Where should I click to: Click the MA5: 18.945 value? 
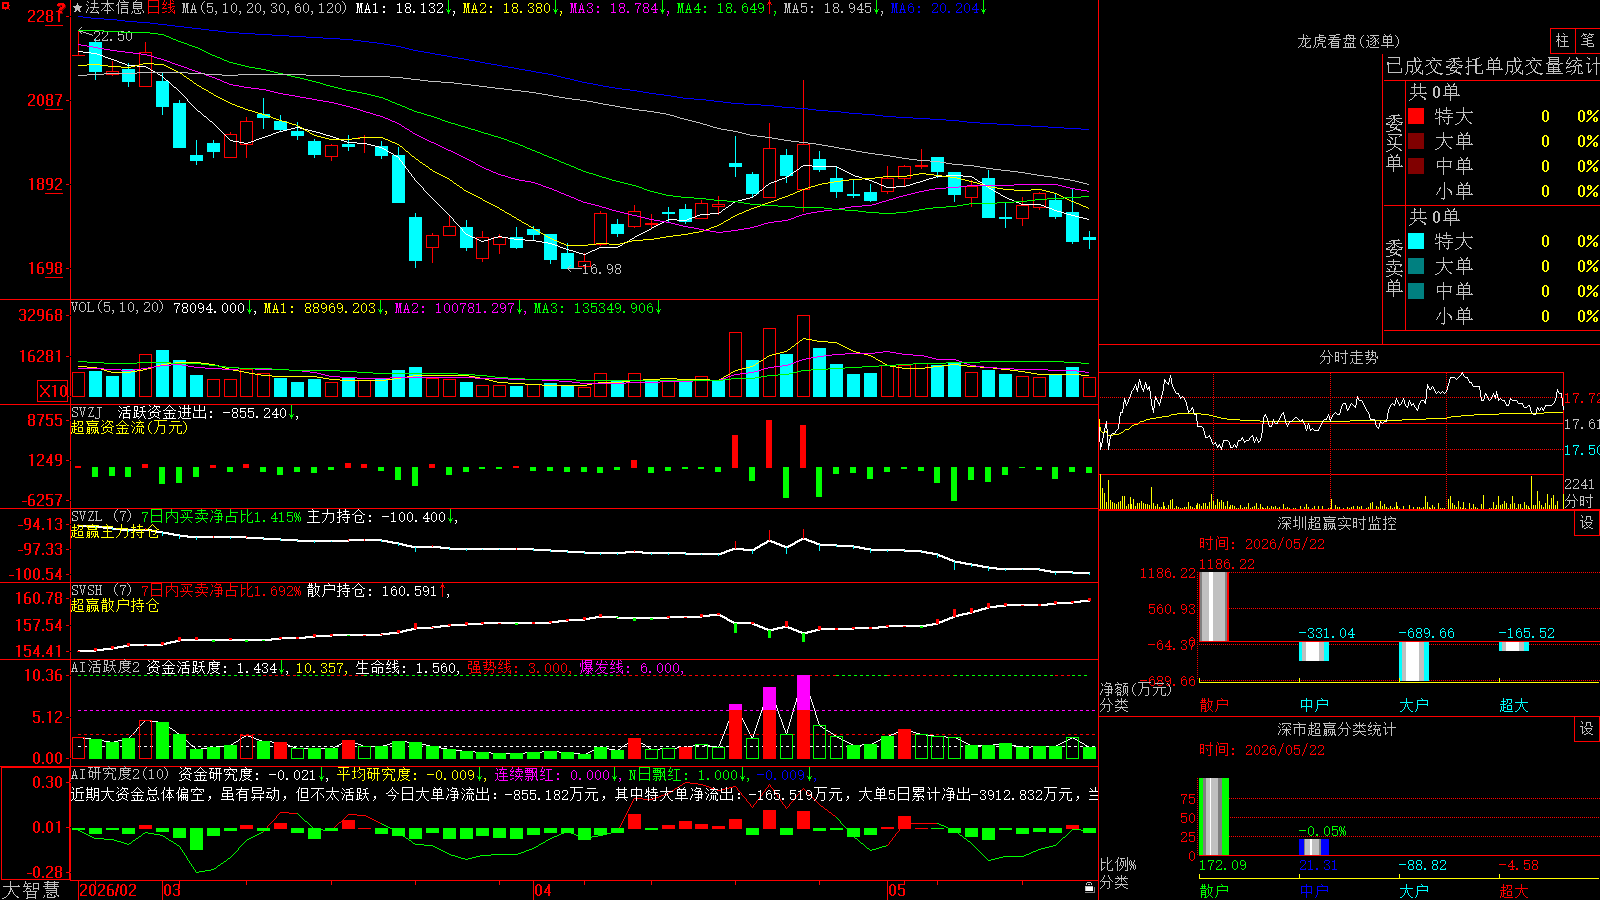coord(831,8)
